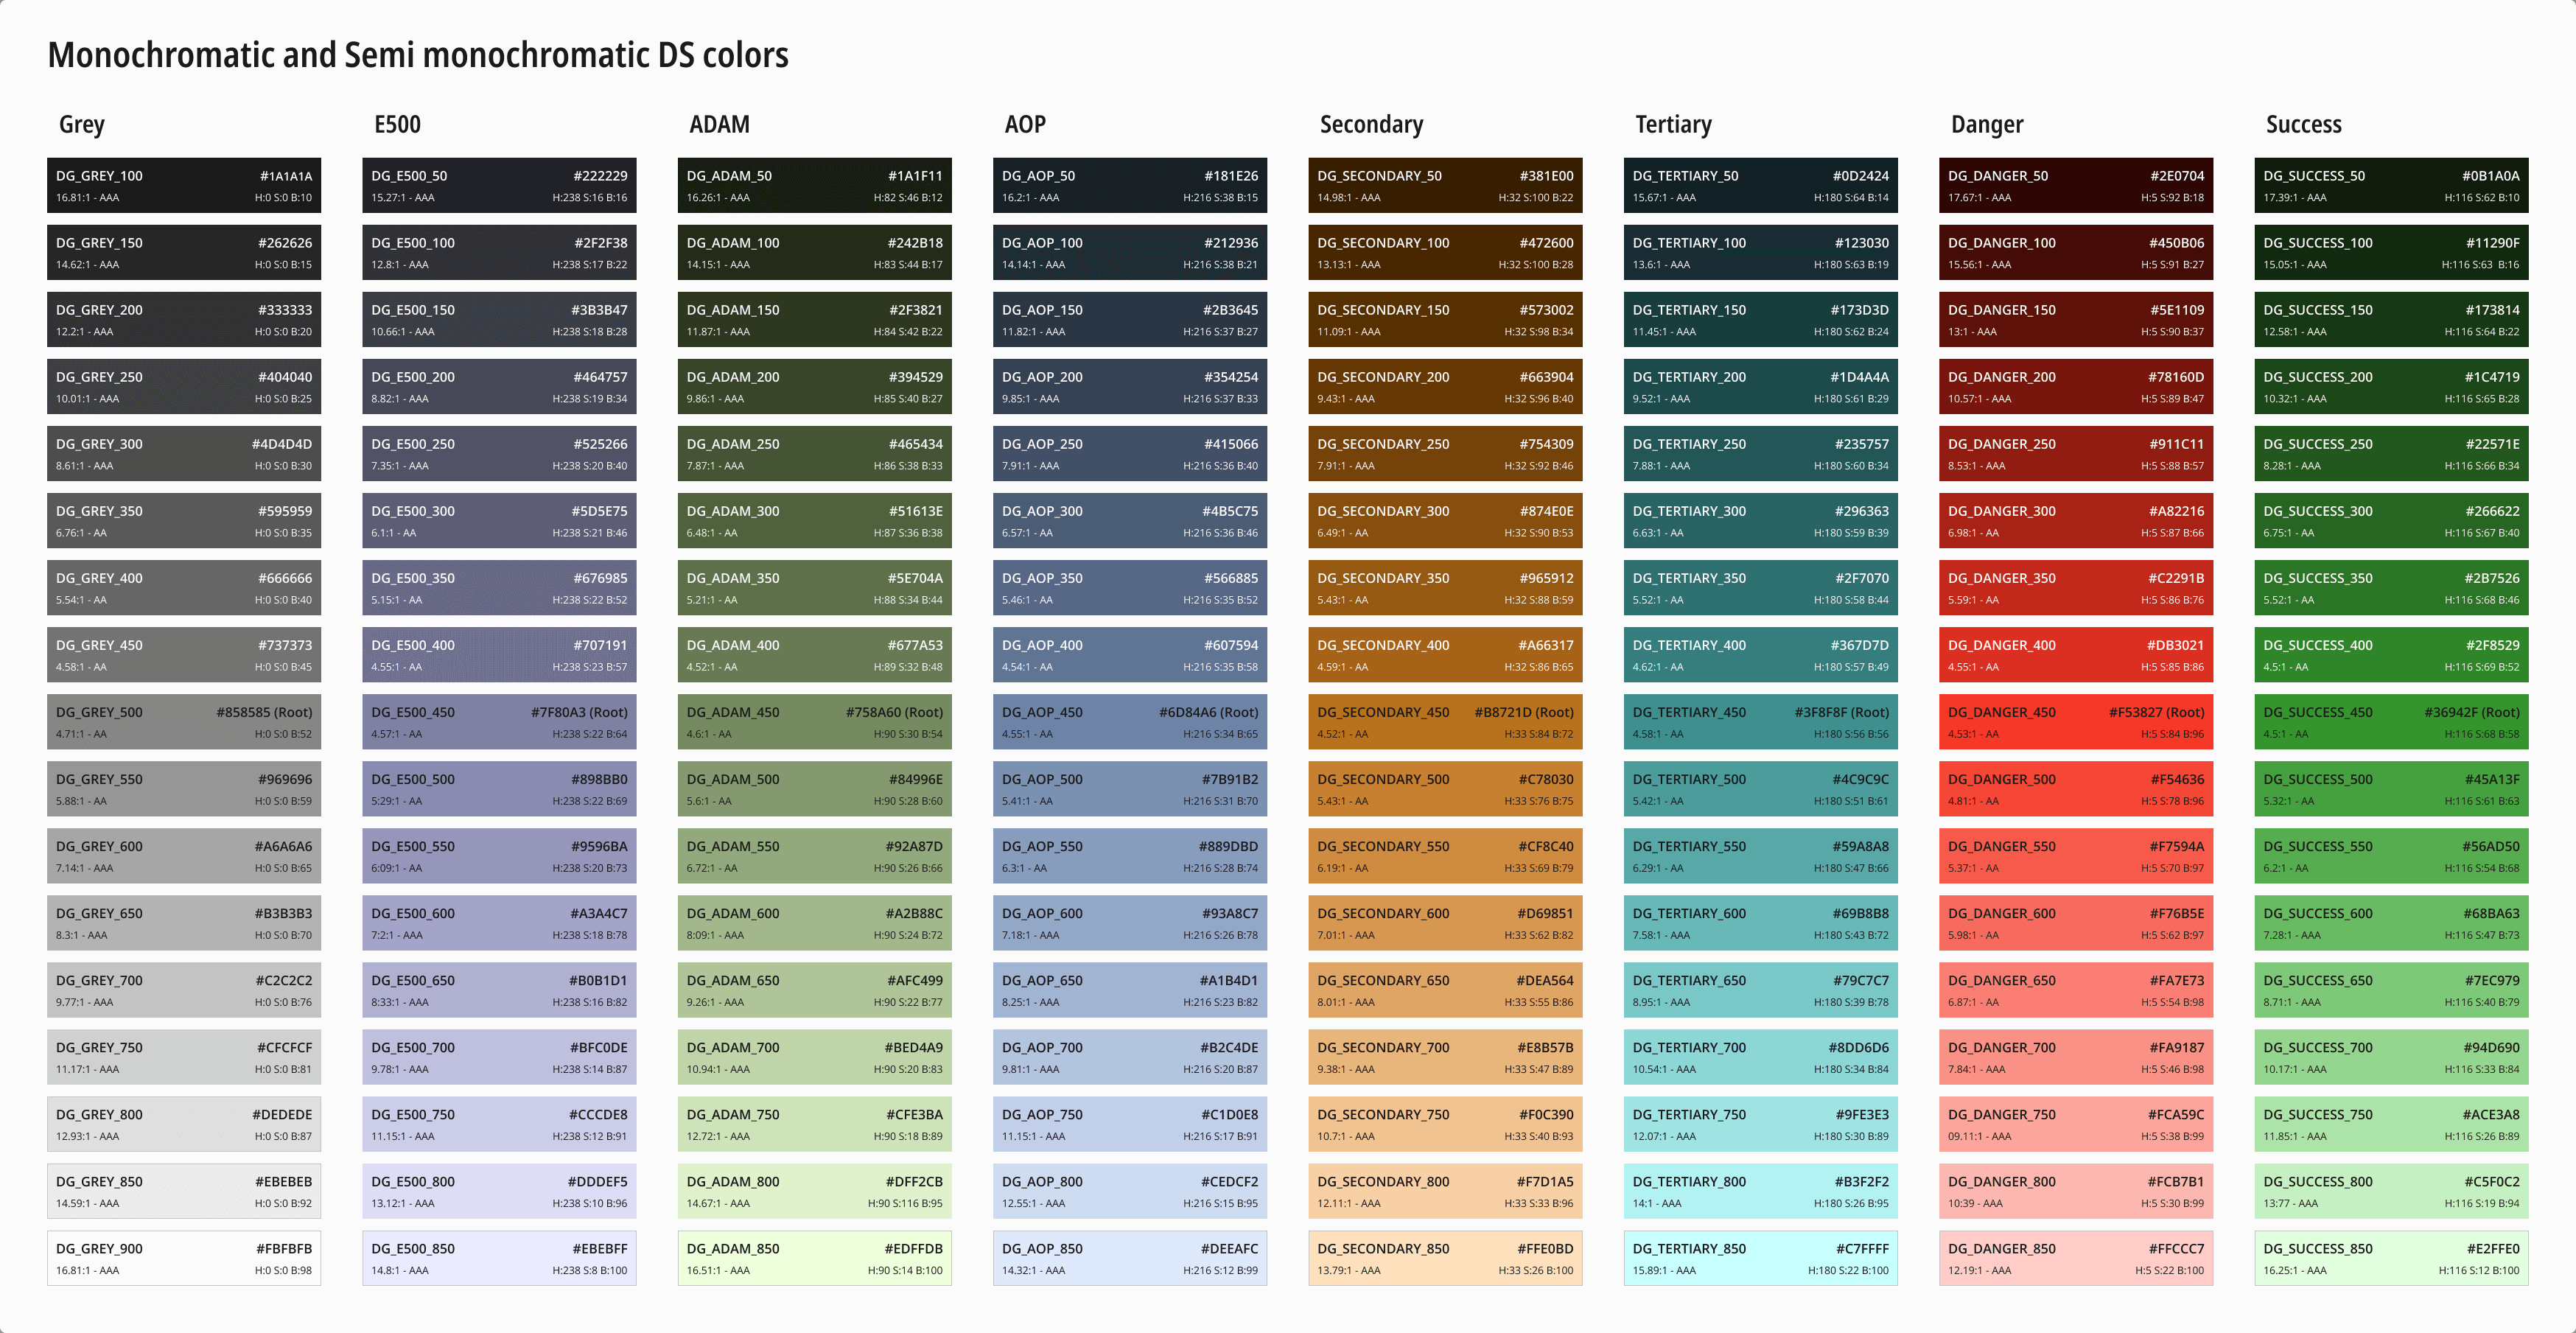Choose the DG_GREY_700 swatch
Screen dimensions: 2576x1333
click(184, 990)
